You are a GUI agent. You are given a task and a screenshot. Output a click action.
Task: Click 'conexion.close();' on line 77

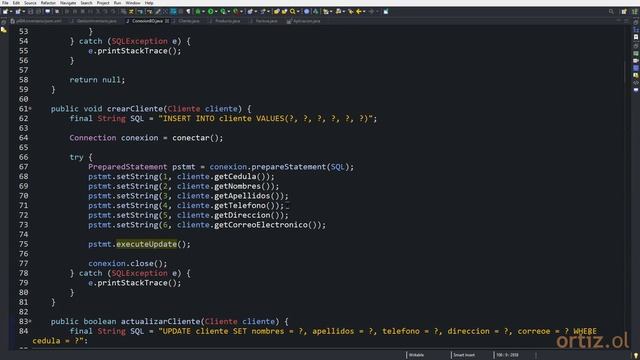[x=128, y=264]
